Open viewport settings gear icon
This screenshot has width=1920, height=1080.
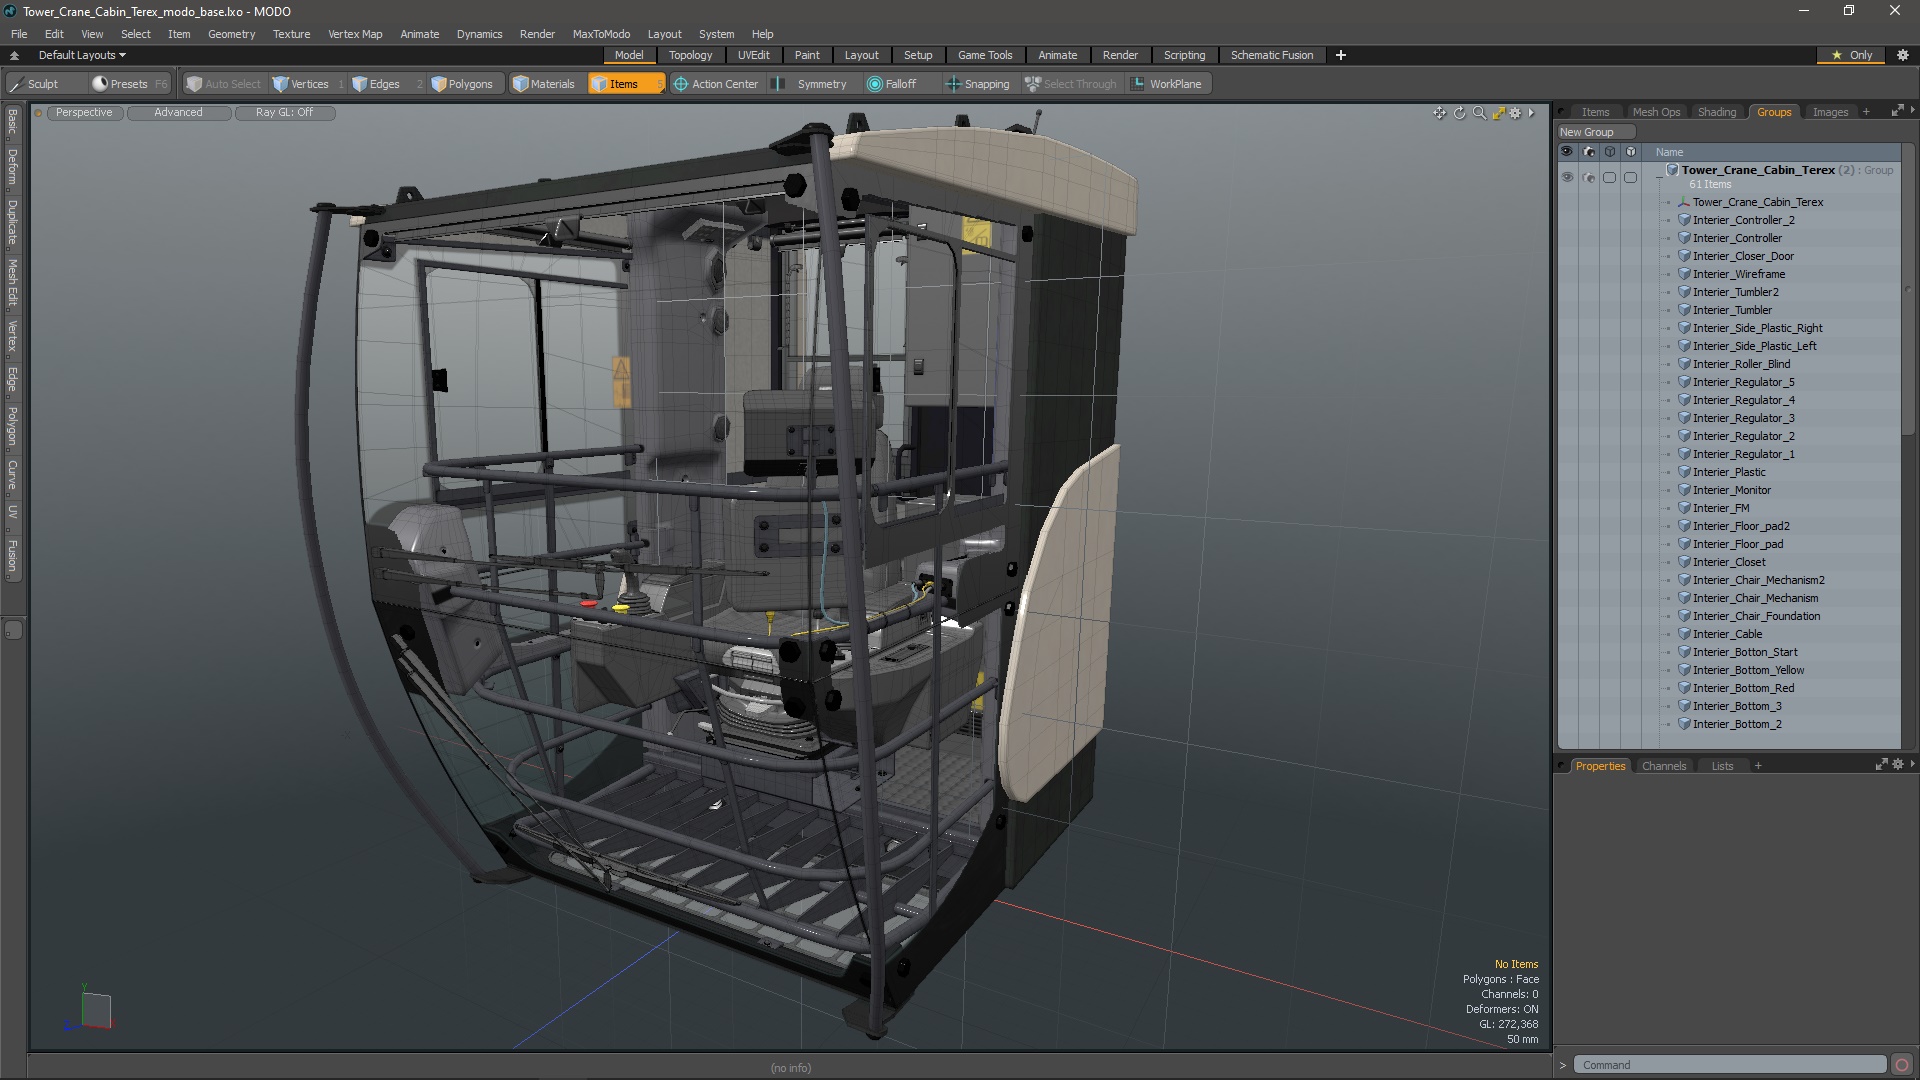coord(1515,113)
